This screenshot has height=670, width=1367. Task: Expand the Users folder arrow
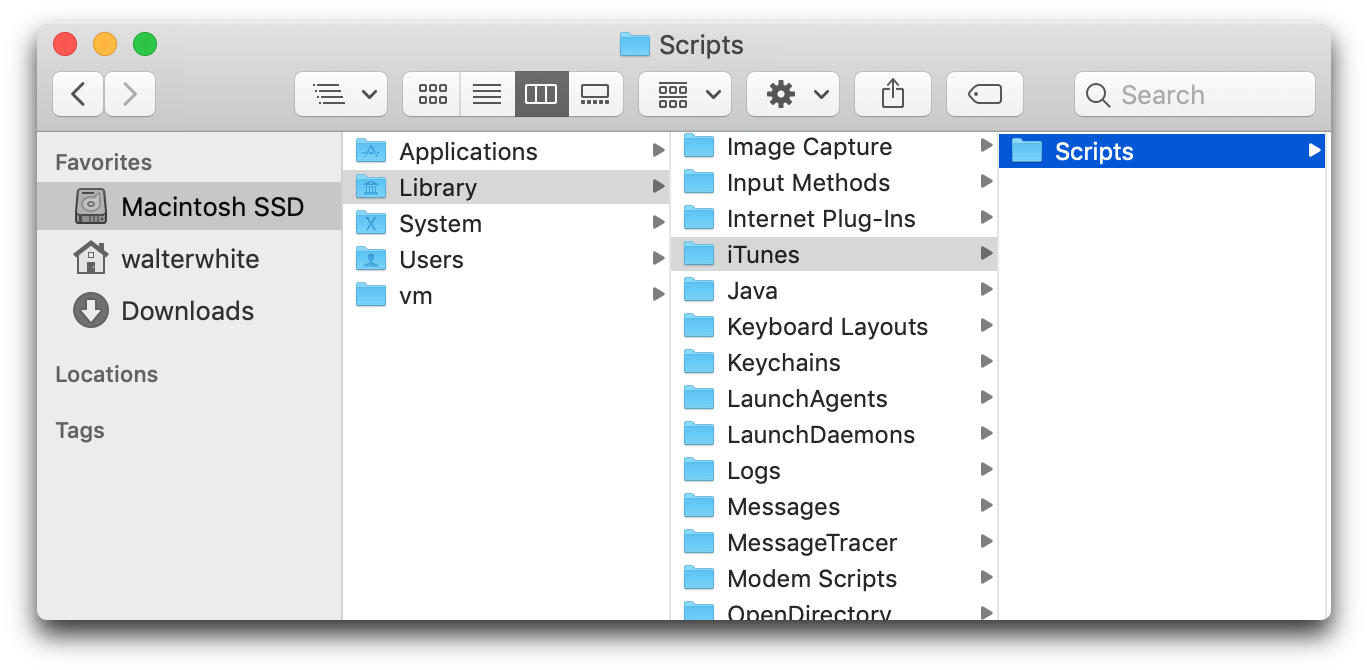[658, 259]
